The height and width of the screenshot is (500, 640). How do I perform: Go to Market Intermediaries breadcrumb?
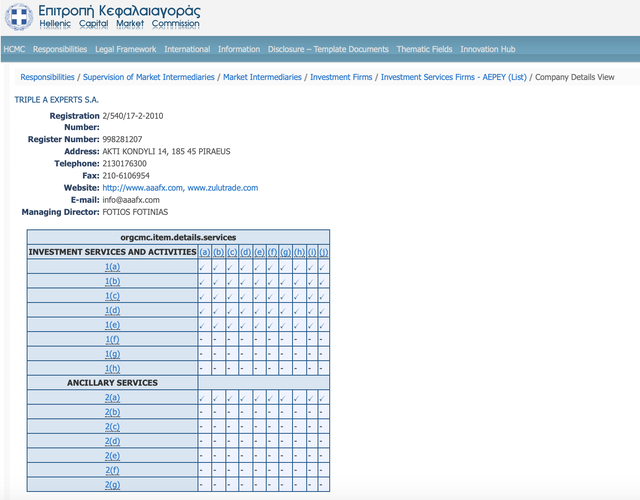(262, 77)
